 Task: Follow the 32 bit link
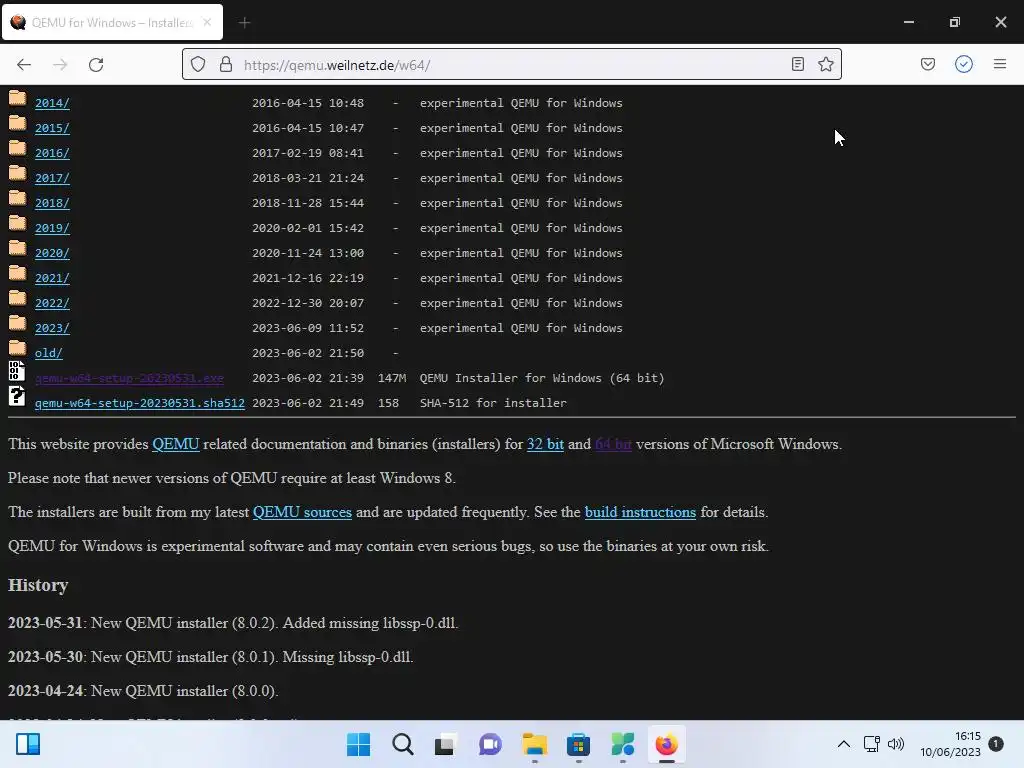(545, 444)
